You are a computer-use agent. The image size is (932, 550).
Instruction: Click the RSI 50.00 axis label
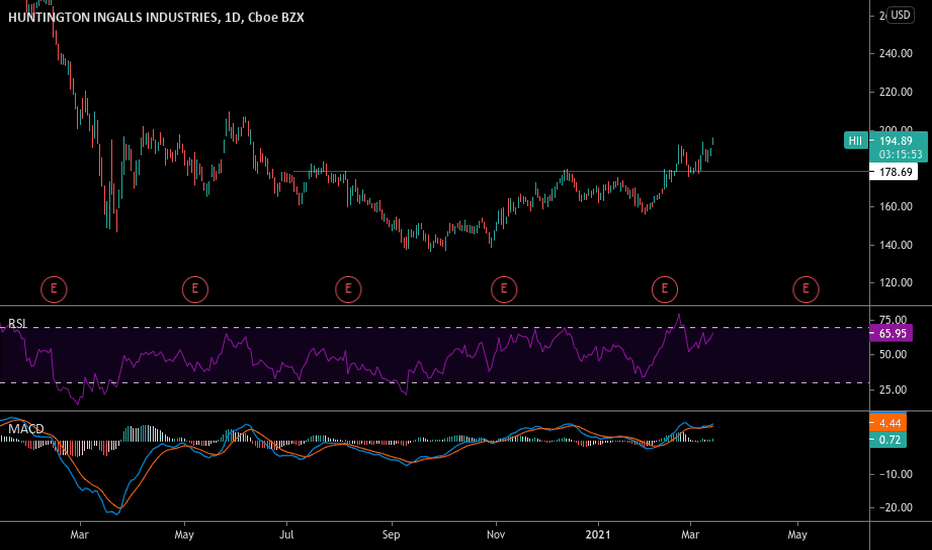(893, 354)
